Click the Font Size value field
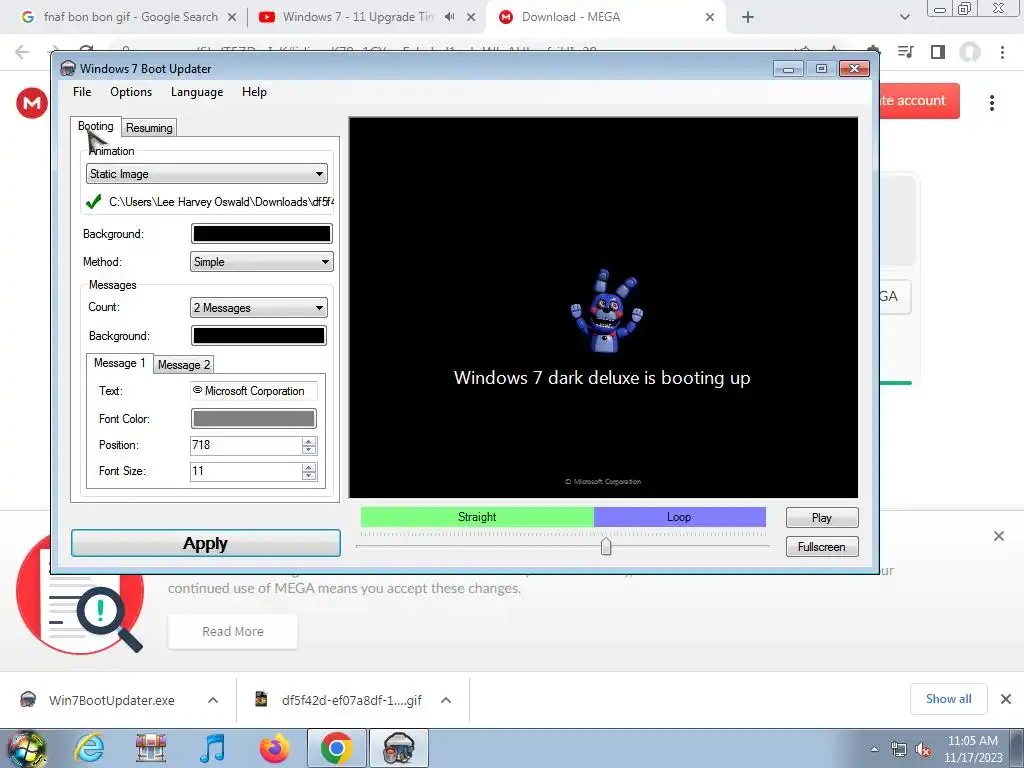Viewport: 1024px width, 768px height. (x=246, y=472)
